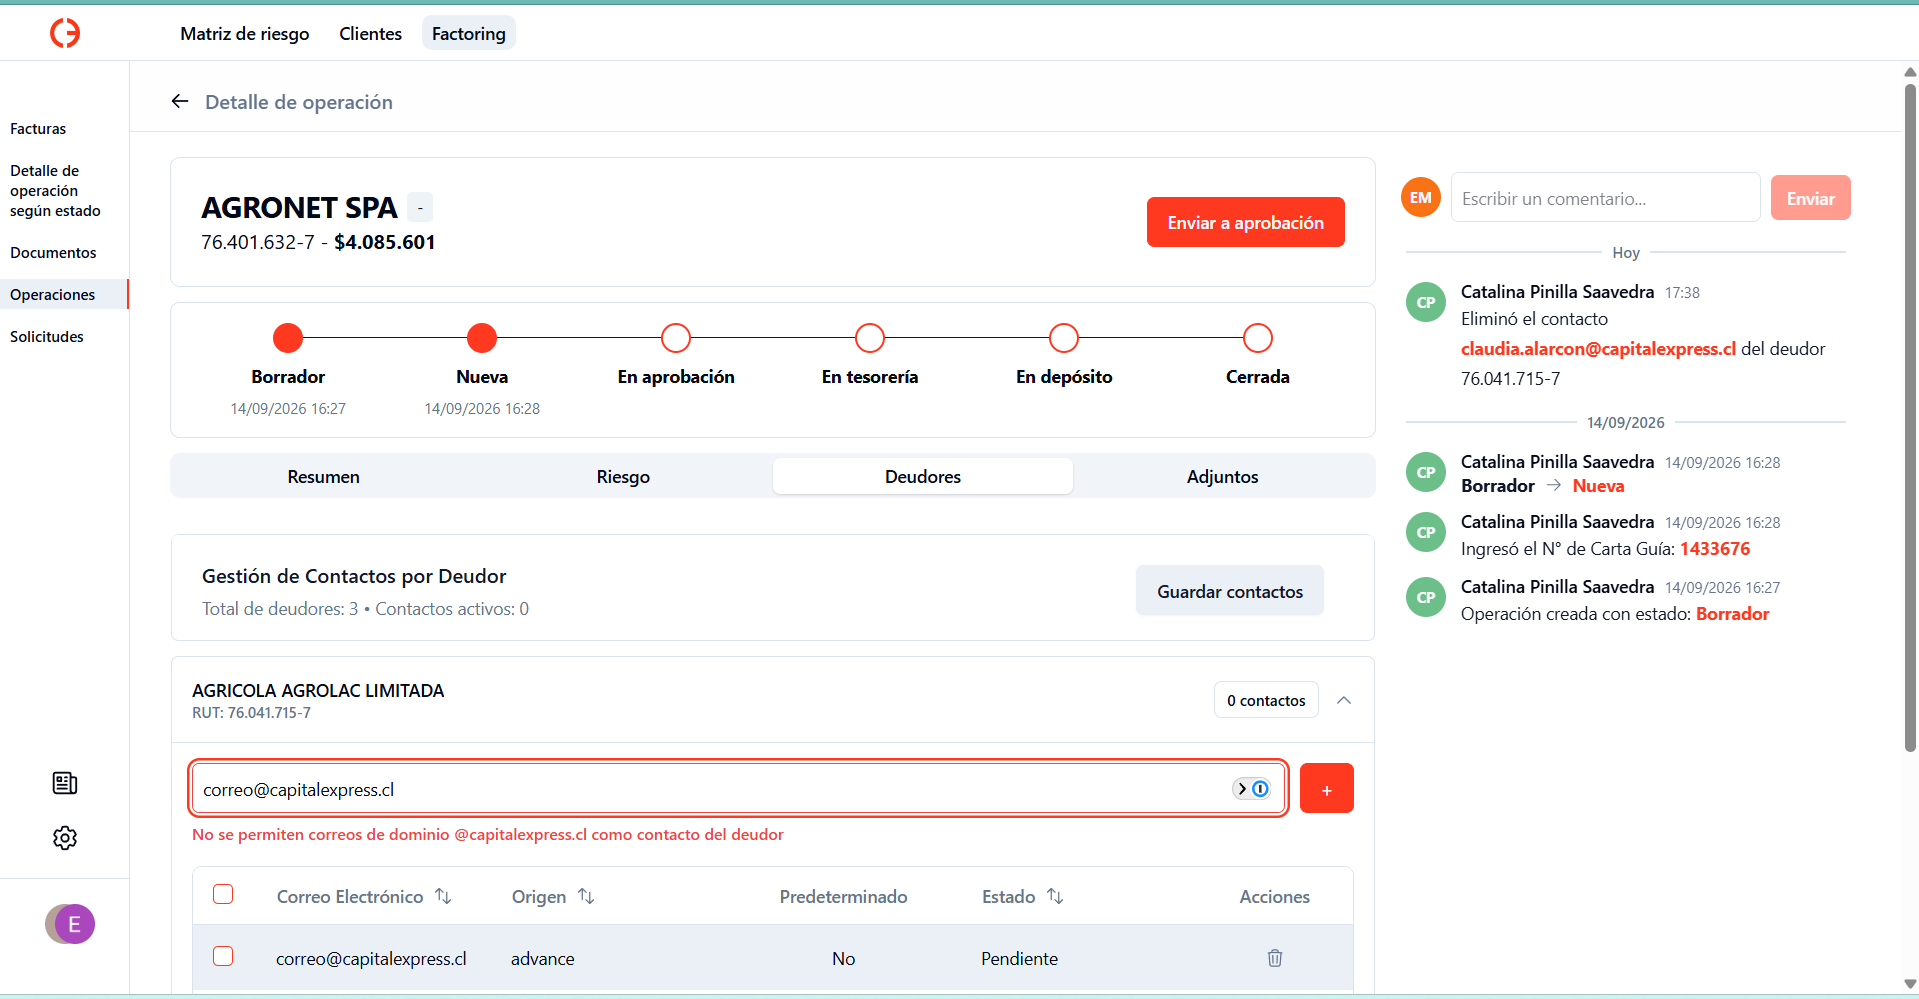Click the En aprobación stage circle

(676, 338)
